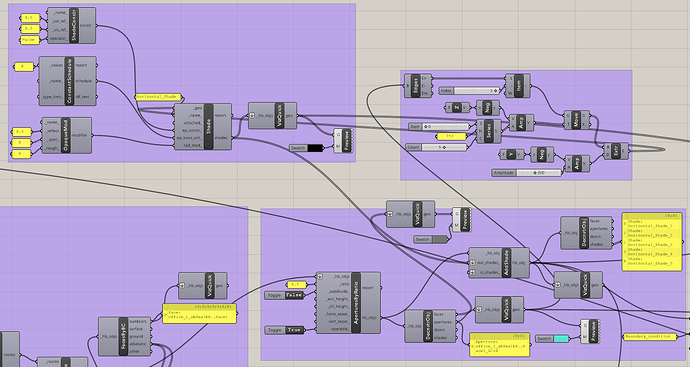Select the Extr extrude component
Viewport: 690px width, 367px height.
point(616,151)
